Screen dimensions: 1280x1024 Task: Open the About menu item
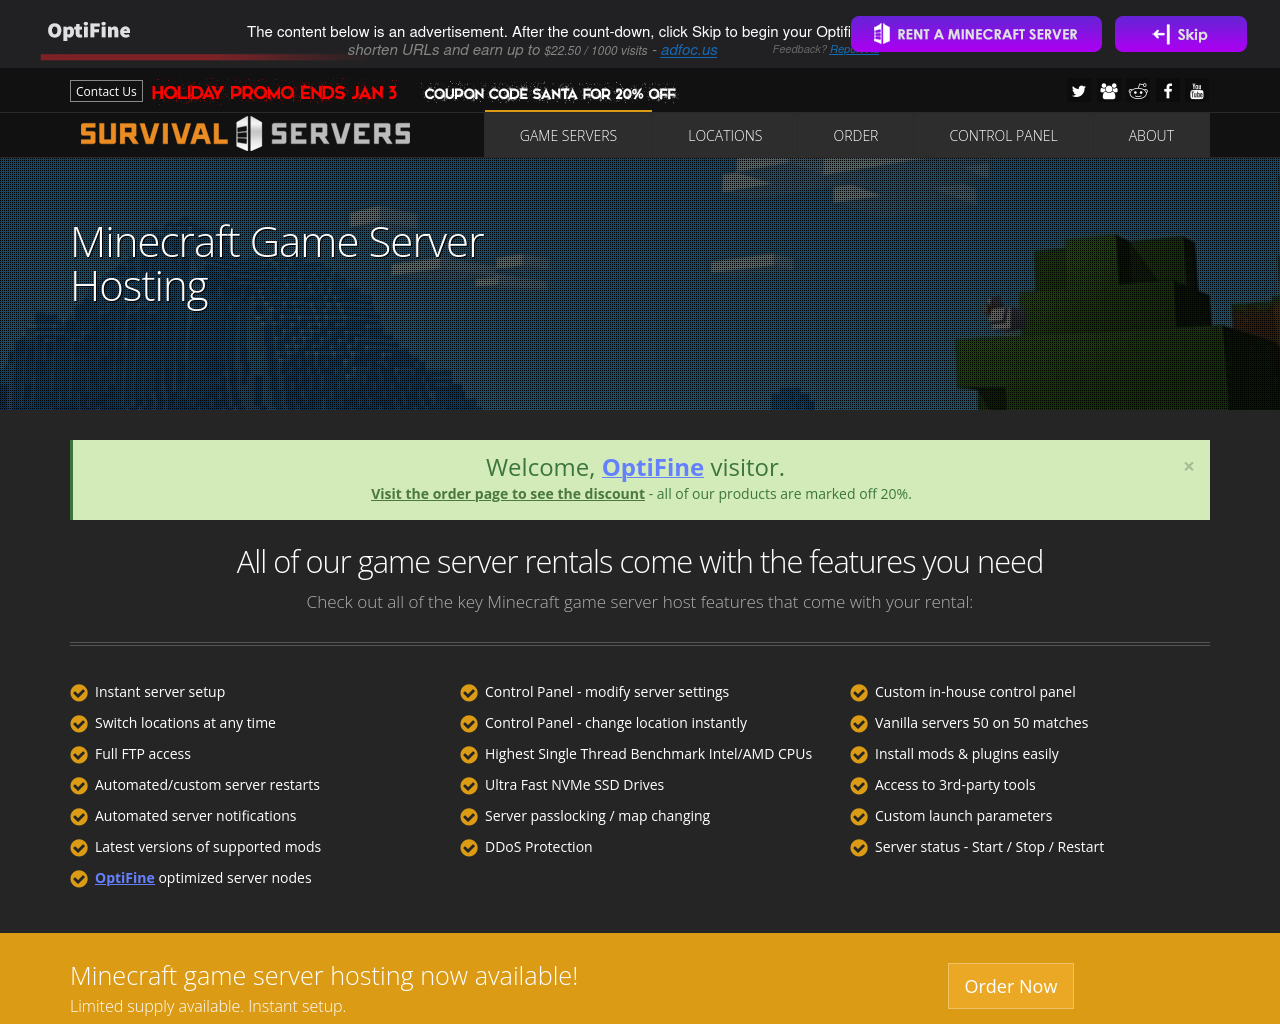point(1151,136)
